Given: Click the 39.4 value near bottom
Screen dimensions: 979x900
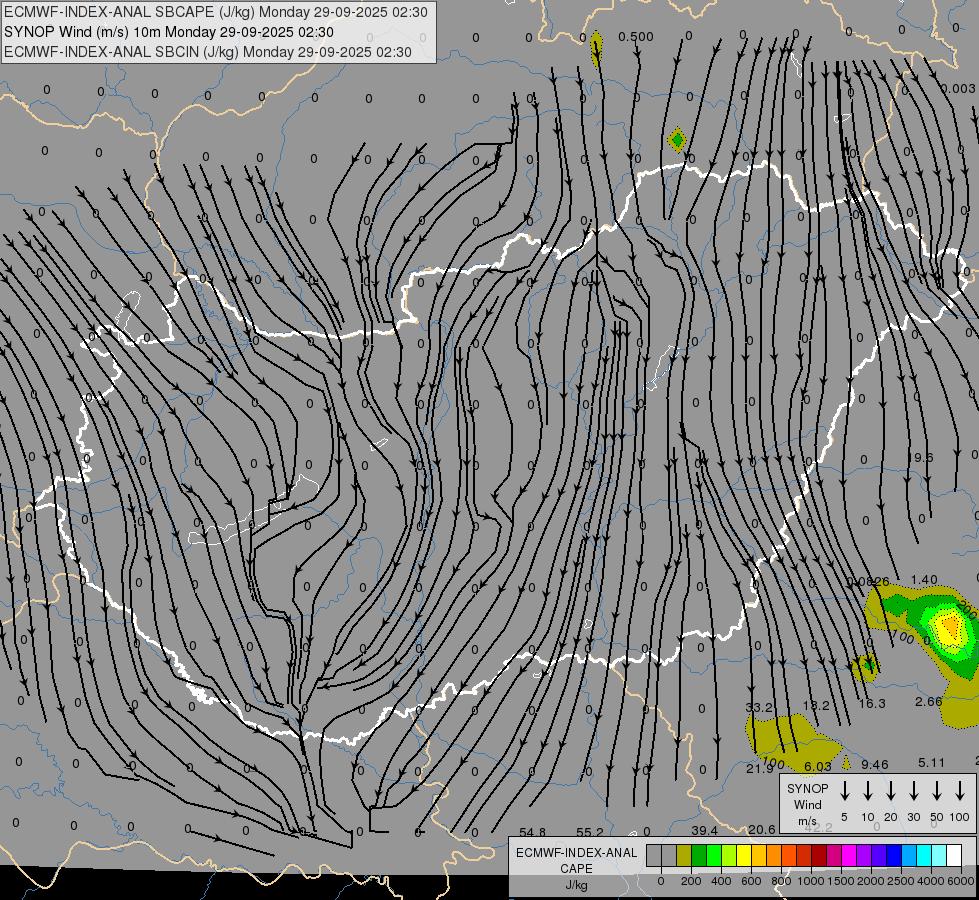Looking at the screenshot, I should coord(704,831).
